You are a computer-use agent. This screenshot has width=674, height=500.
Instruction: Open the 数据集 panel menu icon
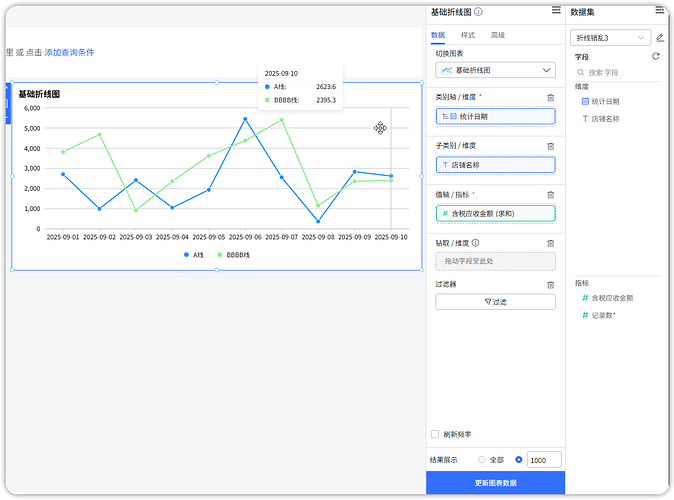tap(659, 10)
